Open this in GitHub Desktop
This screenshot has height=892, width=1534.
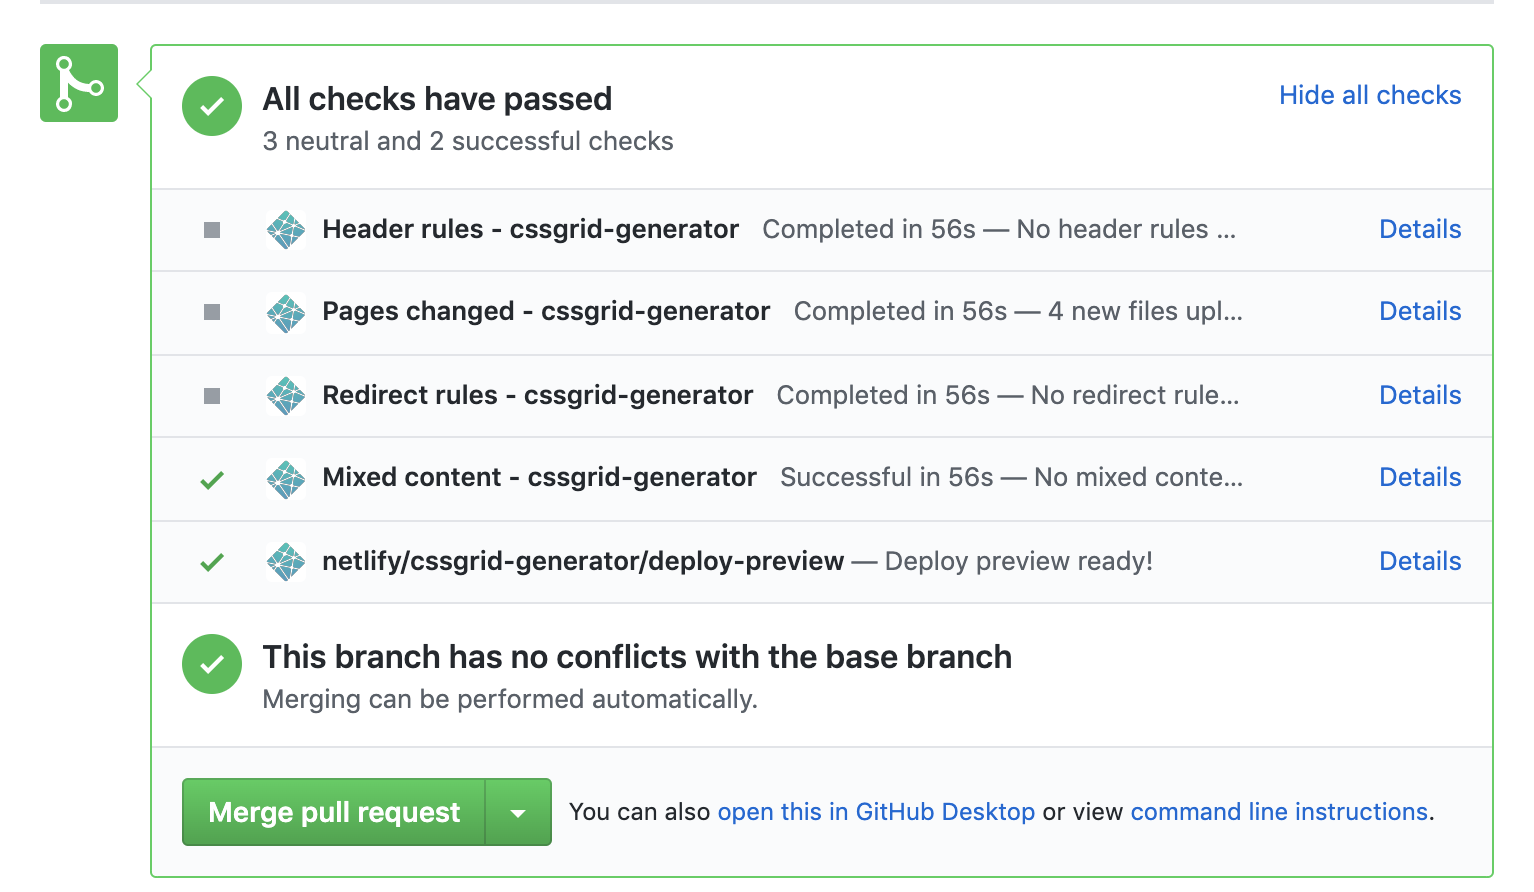(876, 812)
